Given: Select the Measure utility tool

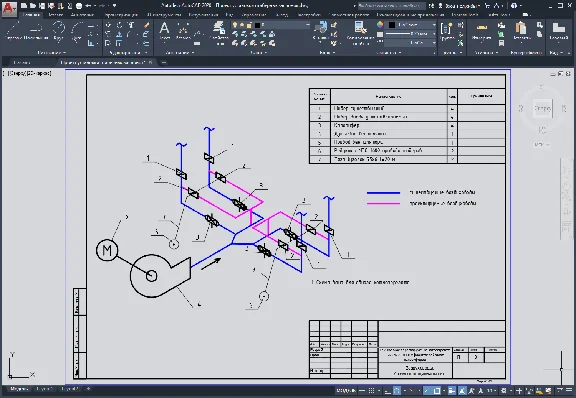Looking at the screenshot, I should [482, 31].
